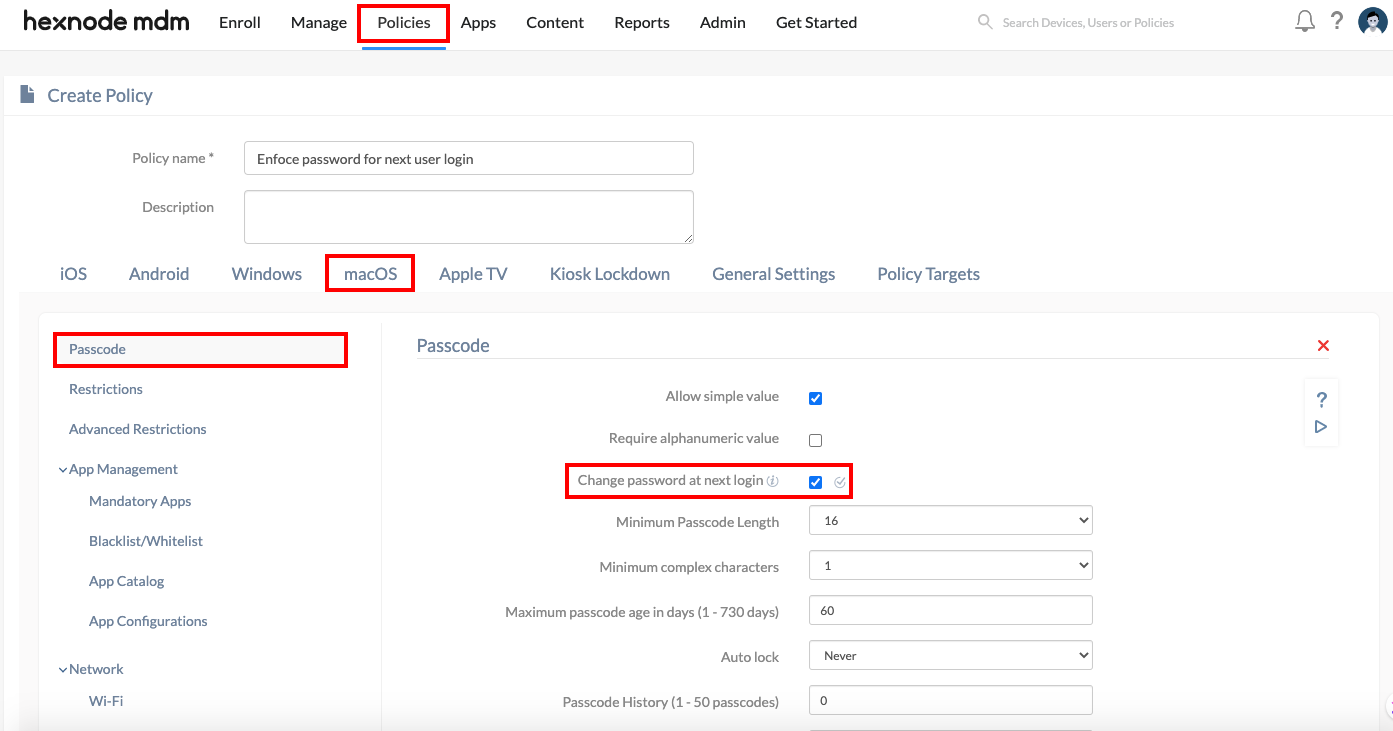Screen dimensions: 1393x731
Task: Open the Enroll menu
Action: point(240,22)
